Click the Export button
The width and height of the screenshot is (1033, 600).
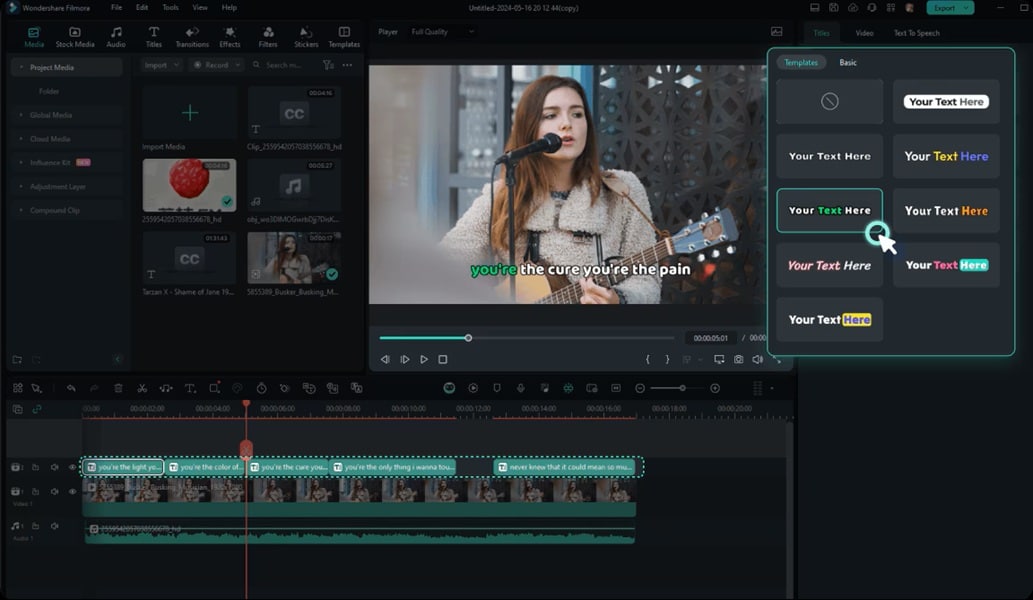pos(949,8)
